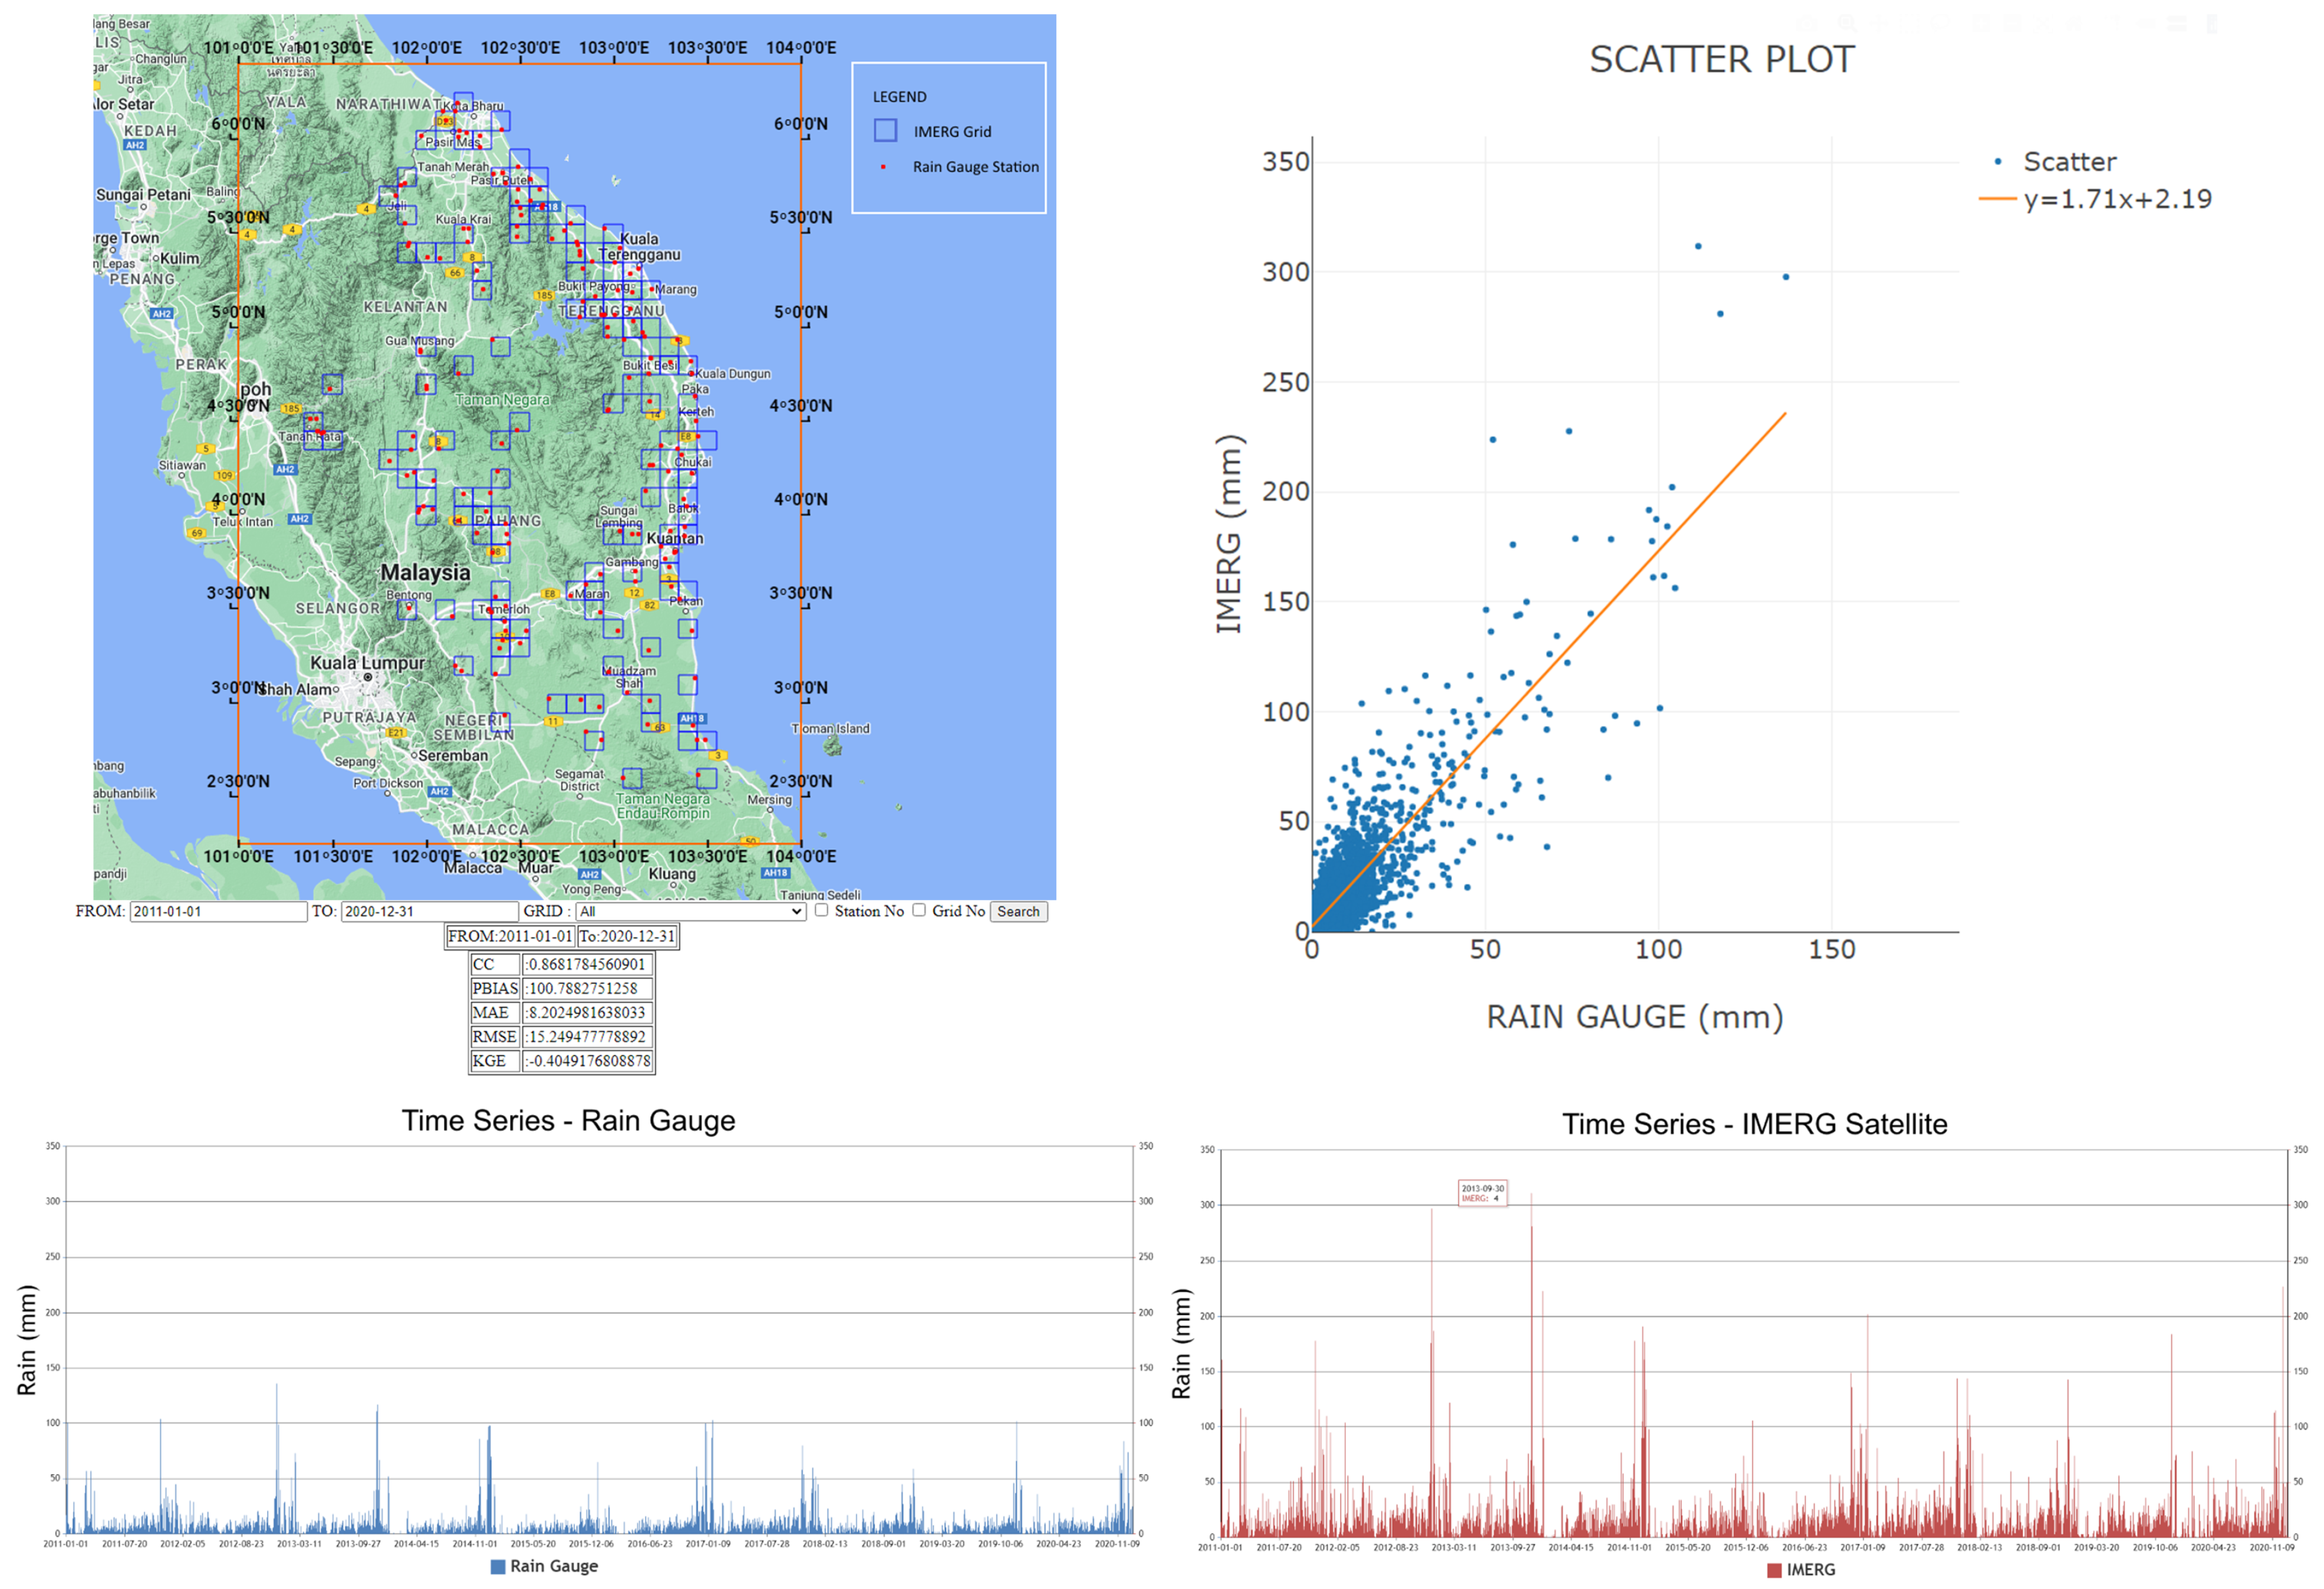
Task: Click the Time Series - Rain Gauge title
Action: (568, 1120)
